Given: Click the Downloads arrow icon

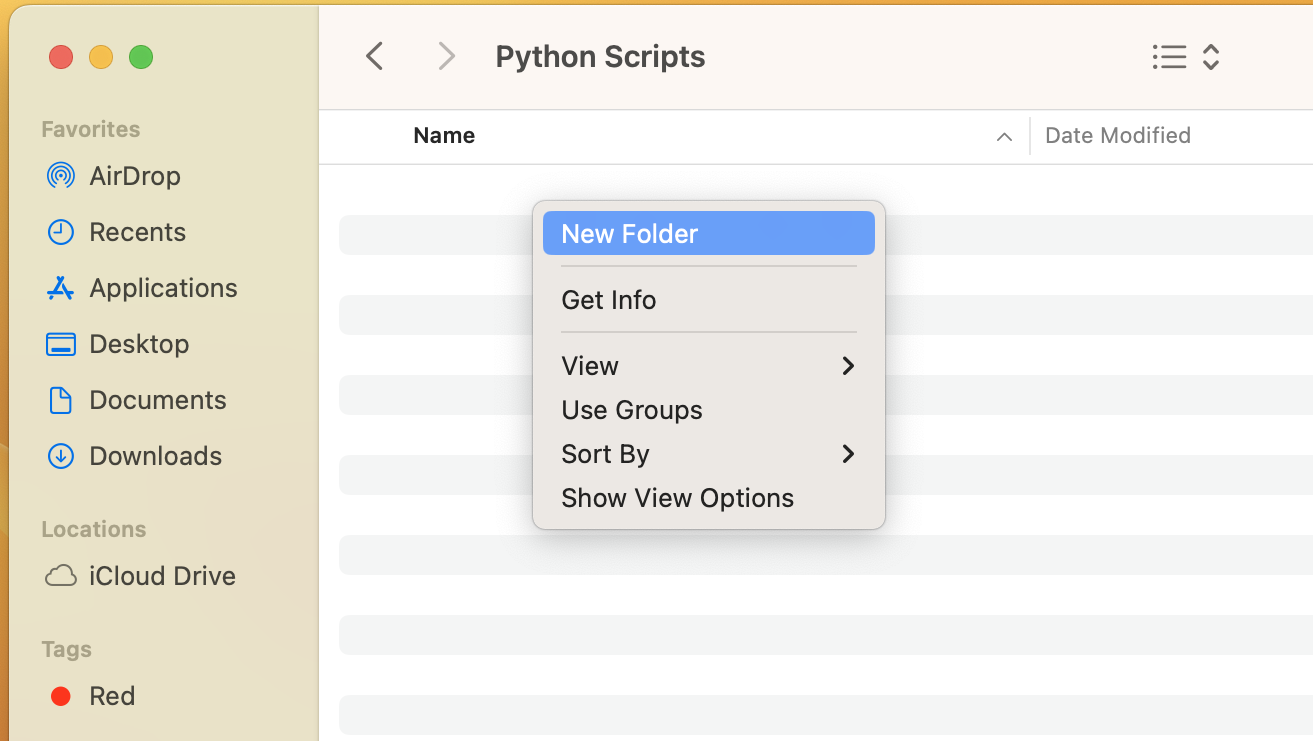Looking at the screenshot, I should pos(61,456).
